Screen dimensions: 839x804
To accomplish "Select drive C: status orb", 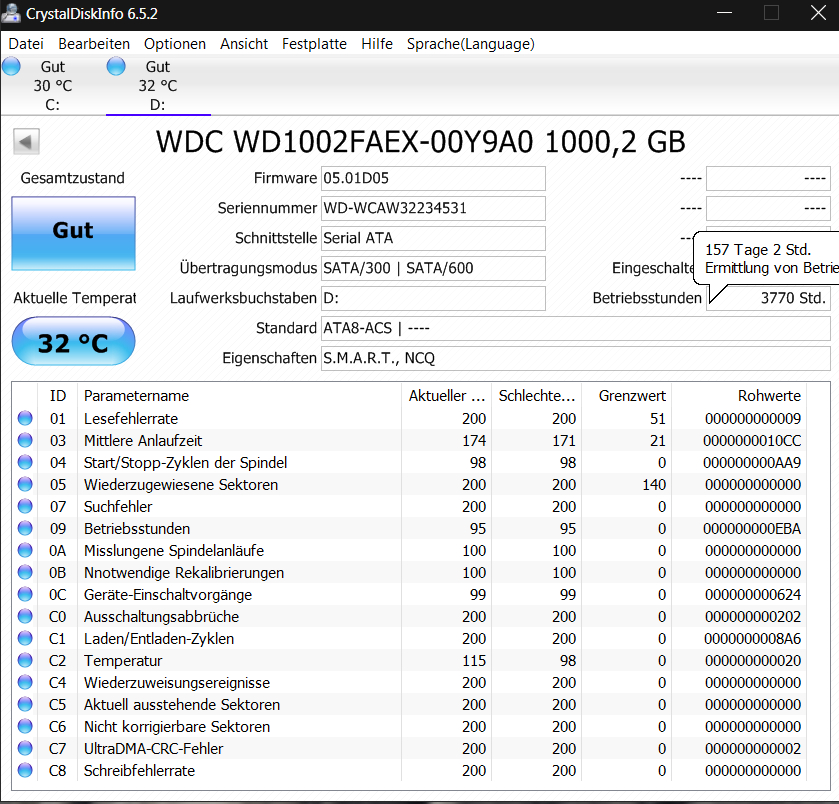I will click(11, 66).
